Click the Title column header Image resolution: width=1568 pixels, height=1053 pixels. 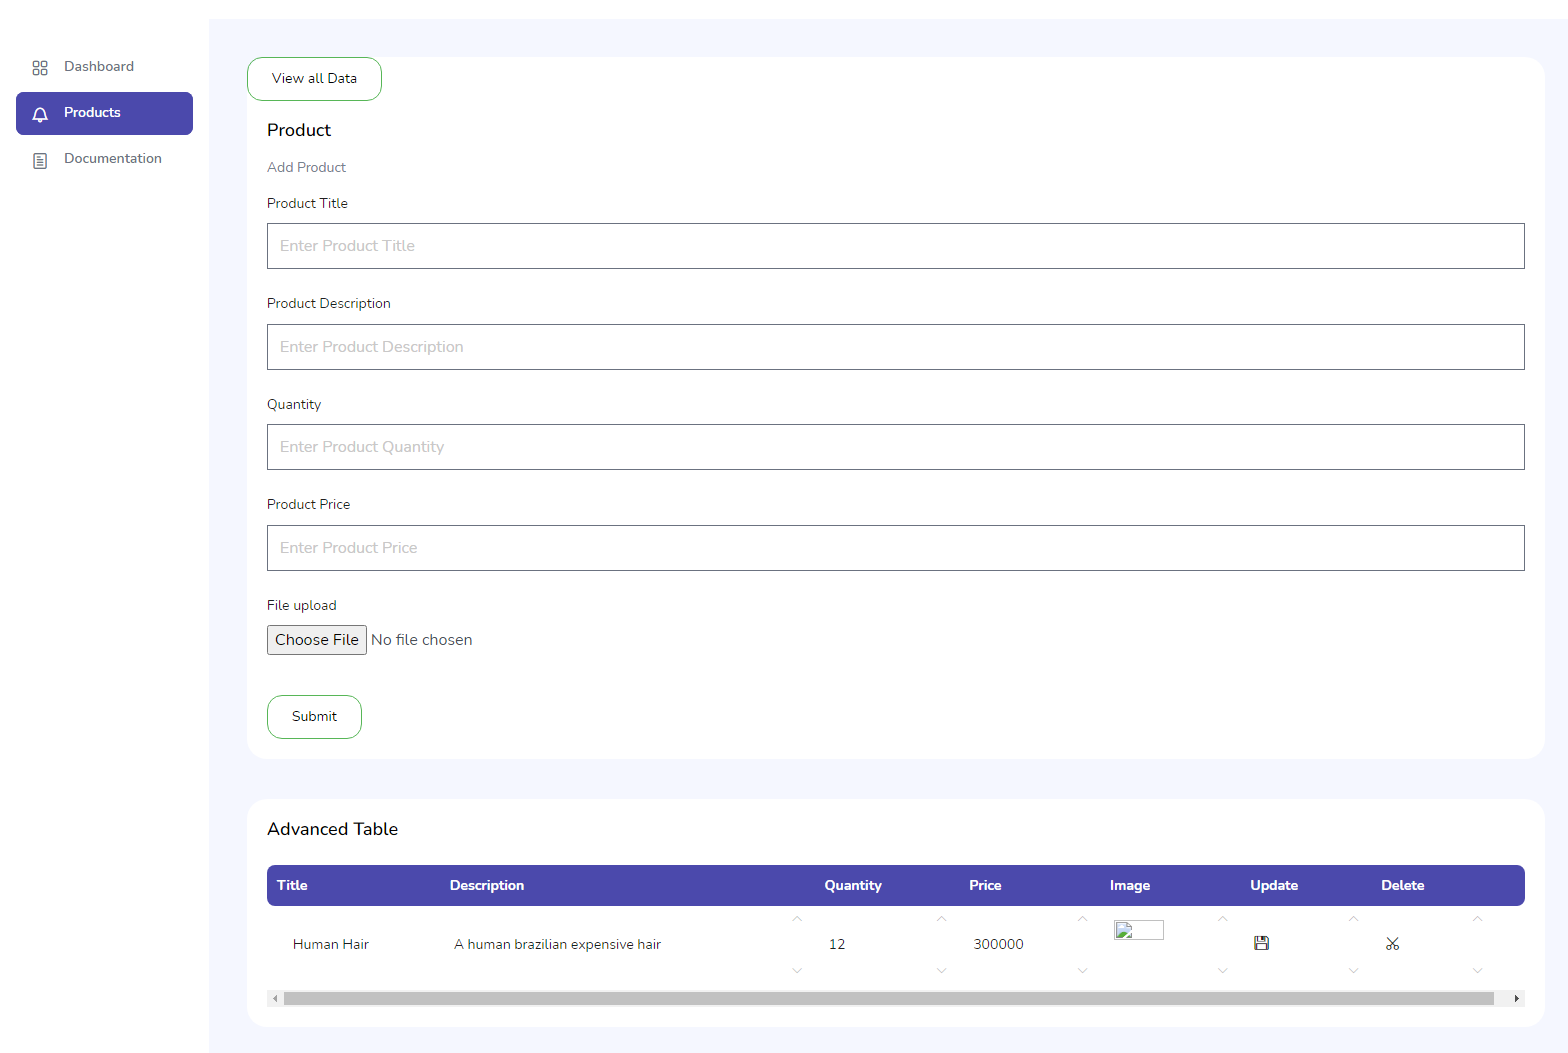click(292, 885)
